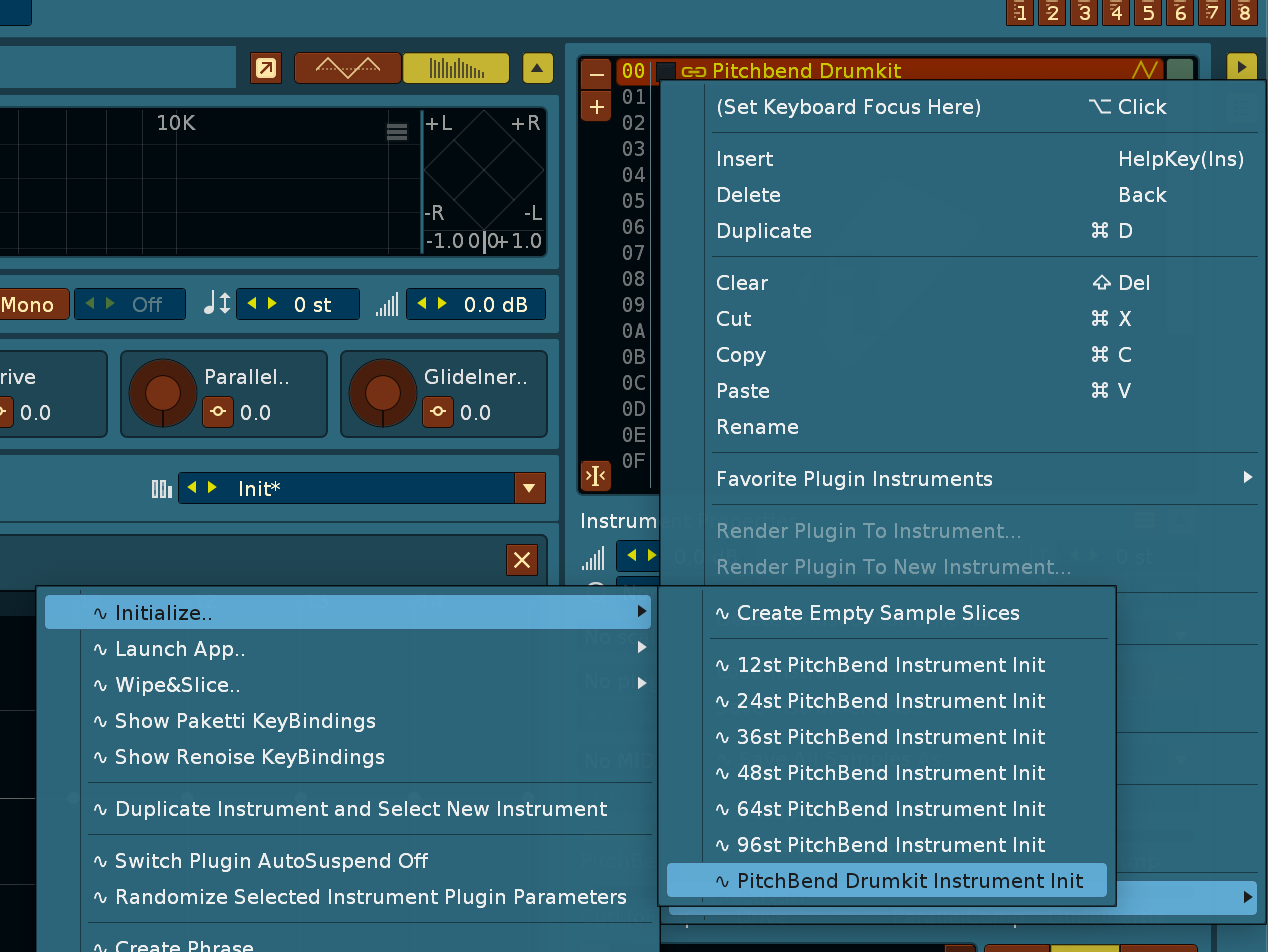
Task: Select Duplicate from the context menu
Action: point(764,231)
